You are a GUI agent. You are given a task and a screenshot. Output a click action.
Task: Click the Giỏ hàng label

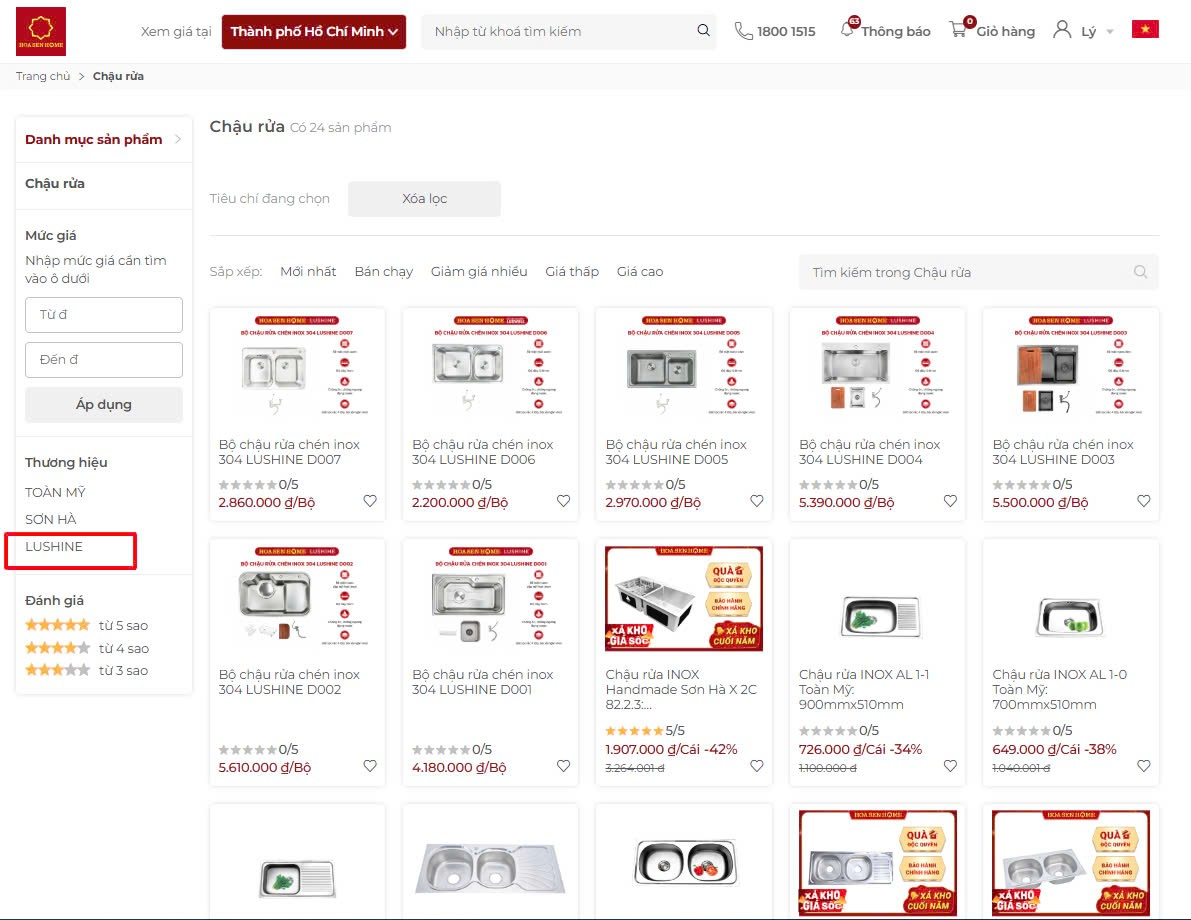[1006, 32]
